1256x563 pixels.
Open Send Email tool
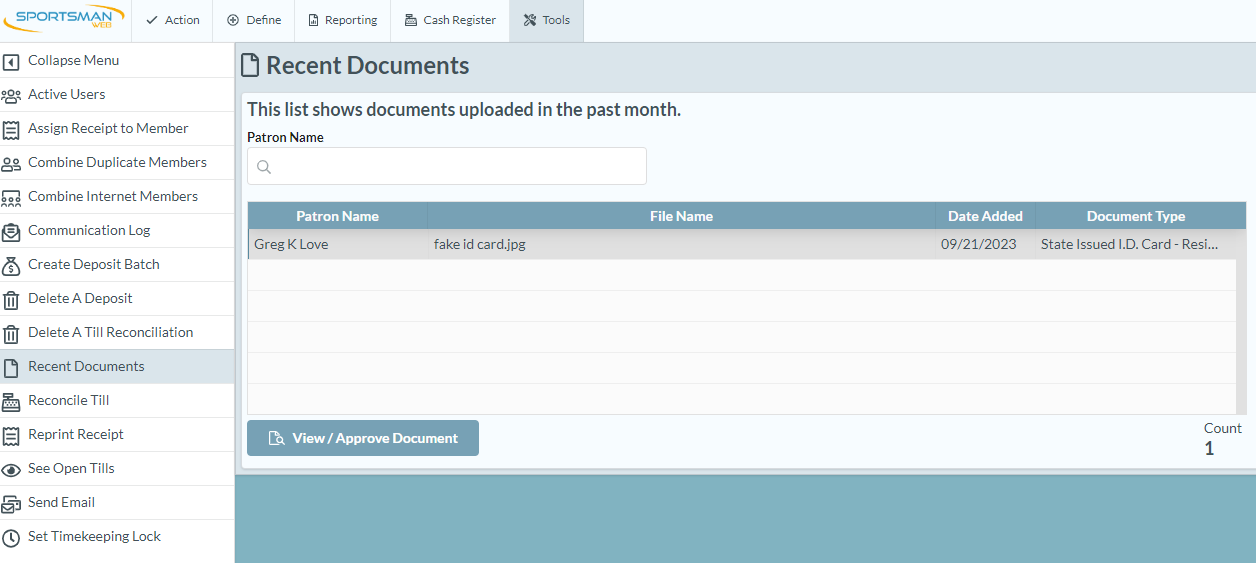click(x=117, y=503)
